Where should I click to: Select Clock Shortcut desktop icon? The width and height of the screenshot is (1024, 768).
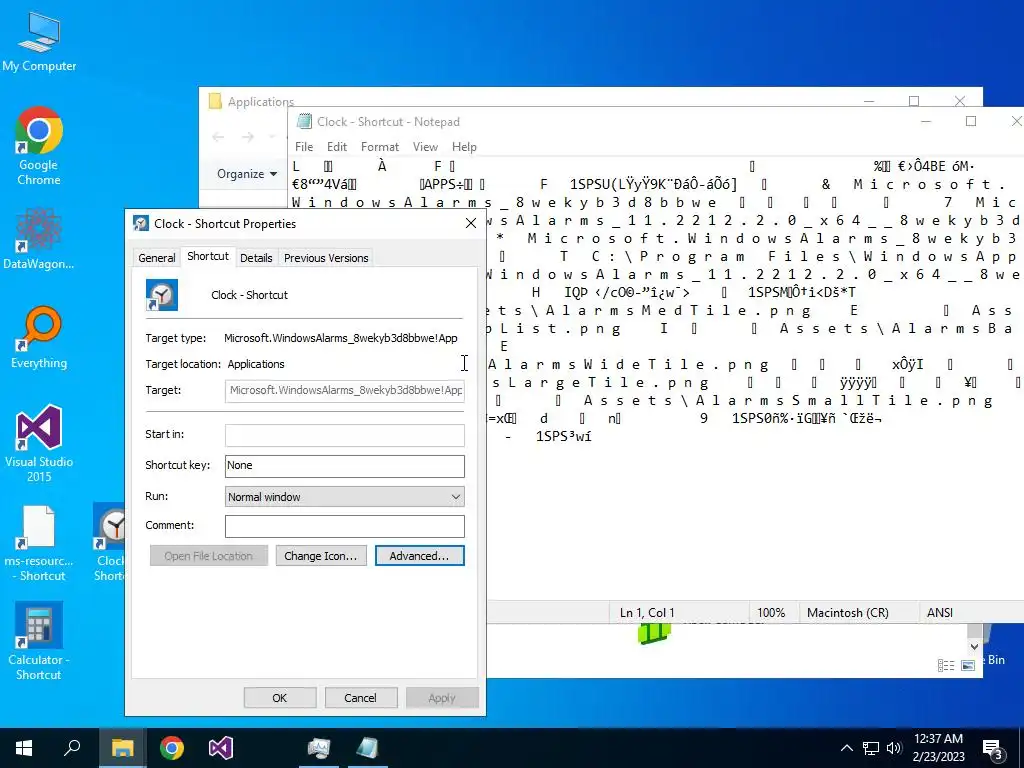pyautogui.click(x=109, y=543)
